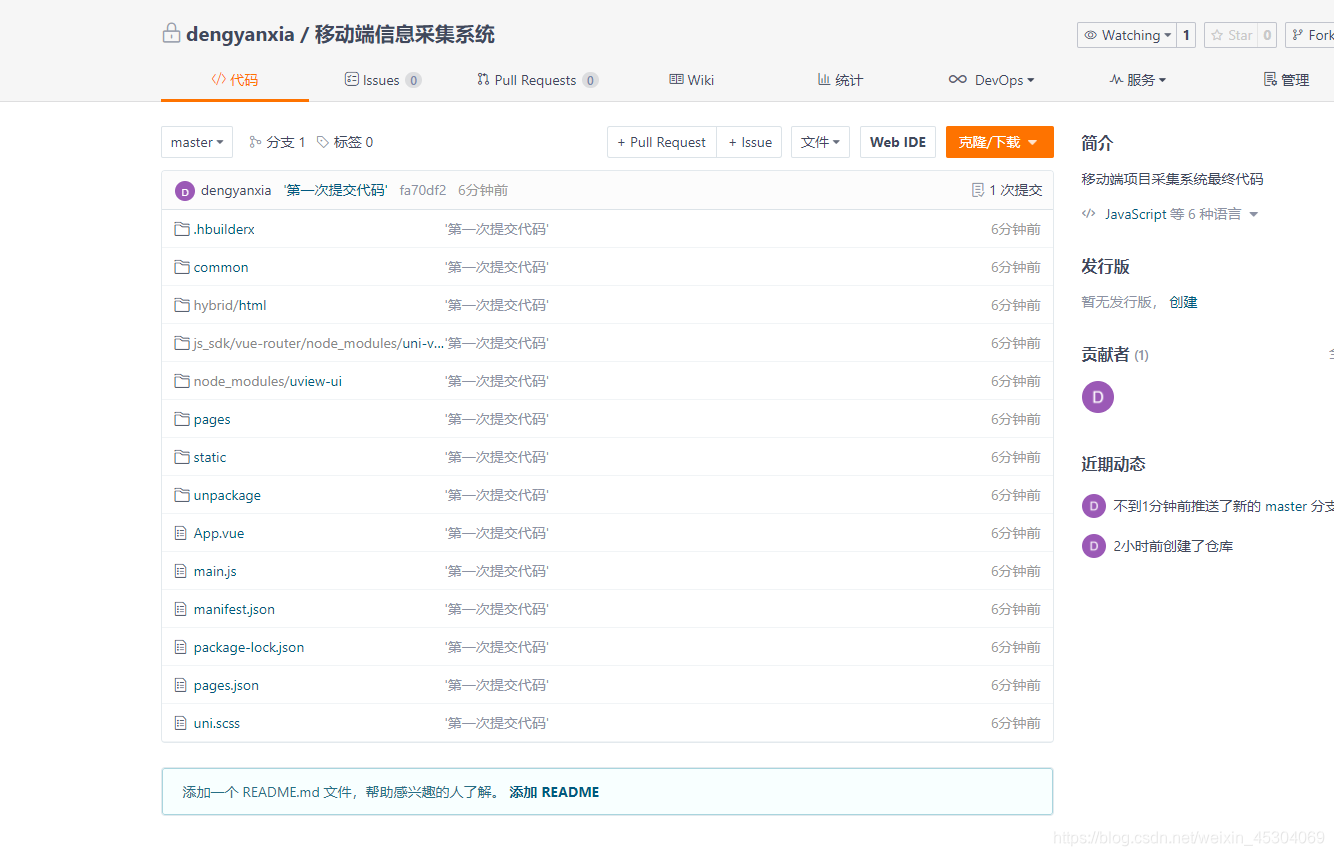Click the tag icon next to 标签 0

pyautogui.click(x=323, y=142)
